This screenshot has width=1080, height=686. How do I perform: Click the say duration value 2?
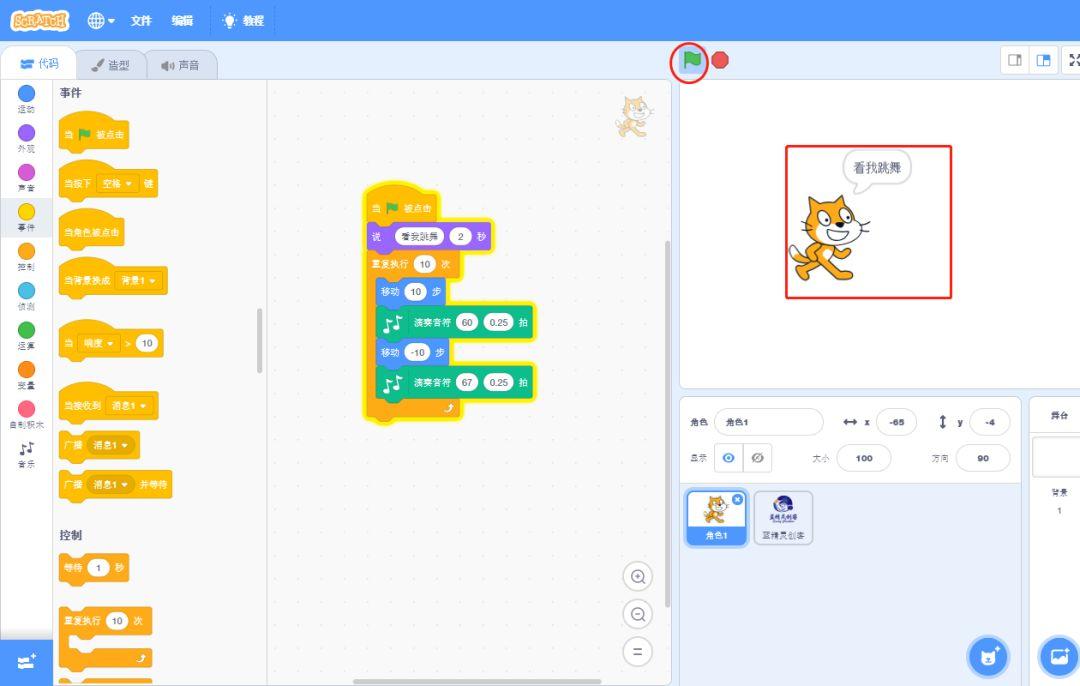coord(460,237)
